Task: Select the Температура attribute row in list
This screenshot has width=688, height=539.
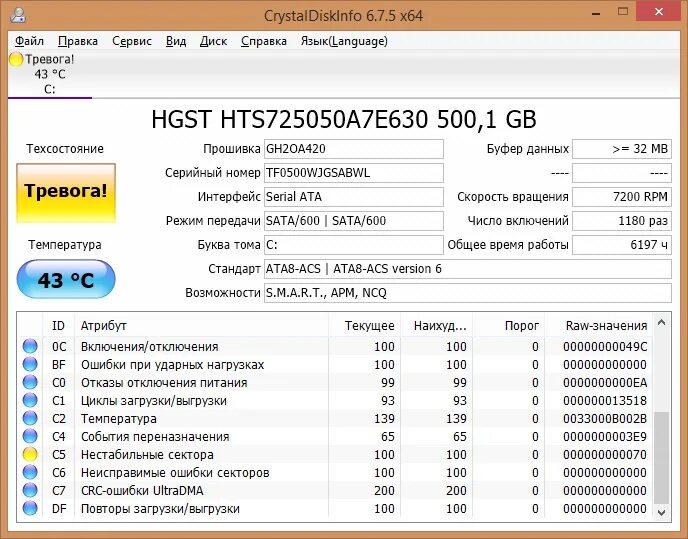Action: (x=335, y=418)
